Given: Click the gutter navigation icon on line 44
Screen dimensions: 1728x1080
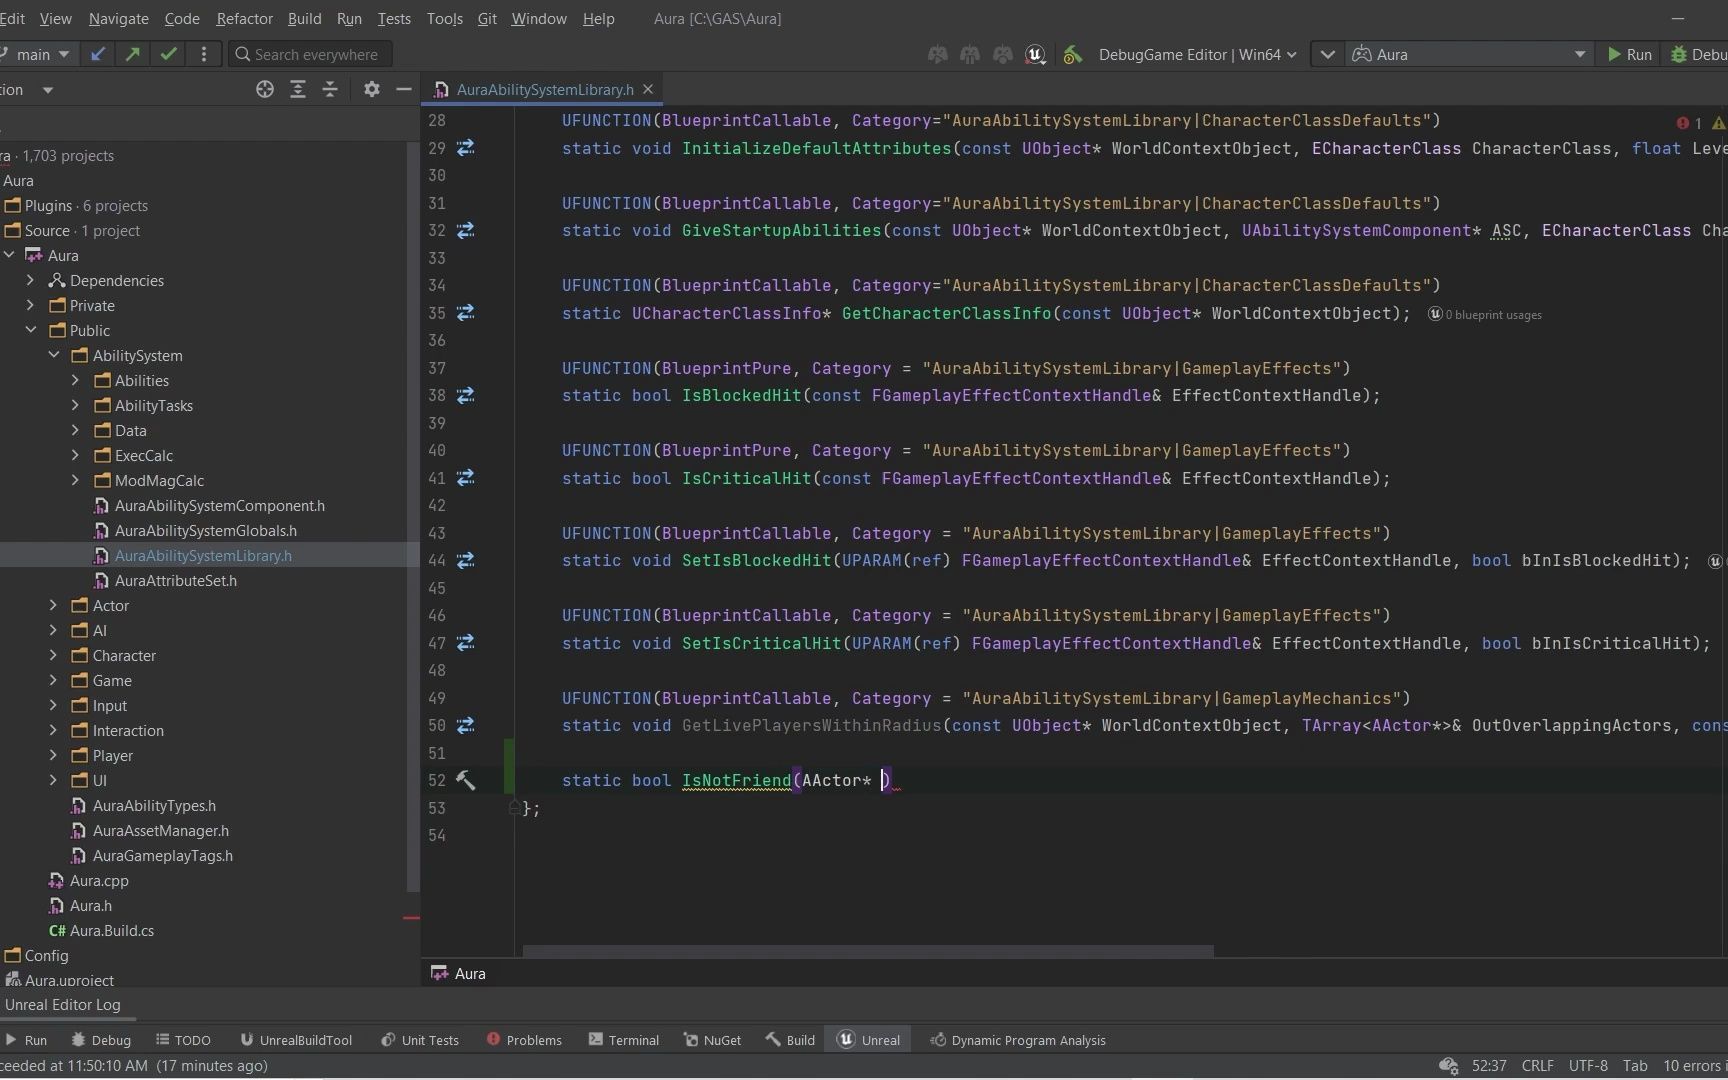Looking at the screenshot, I should pos(465,561).
